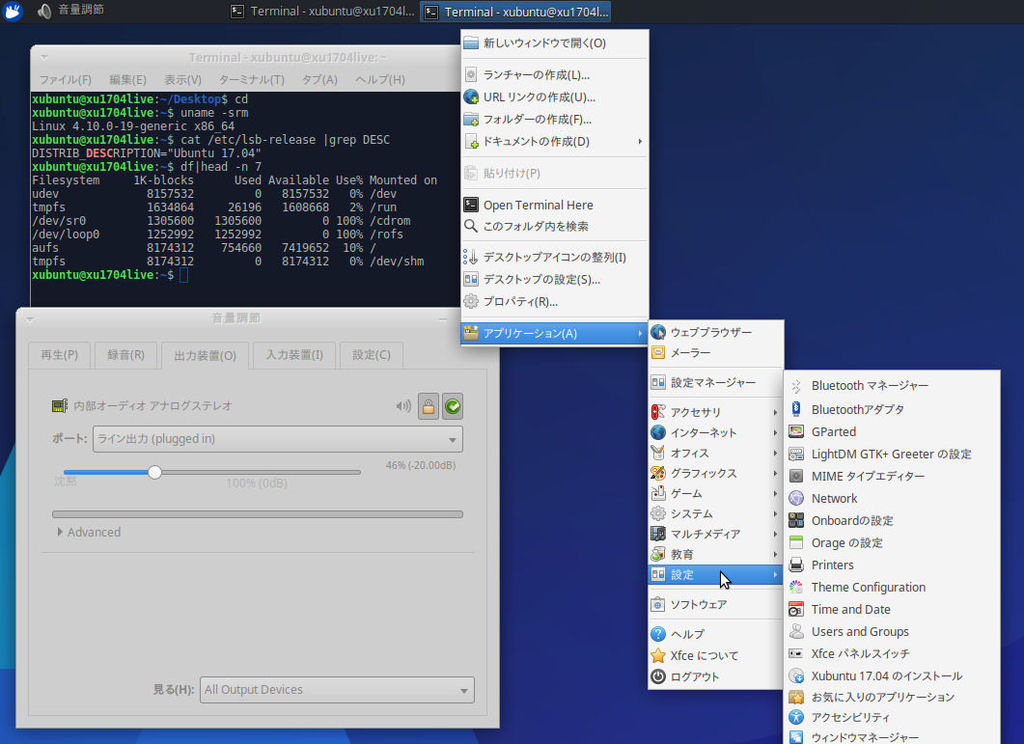Click the volume slider handle at 46%
This screenshot has width=1024, height=744.
tap(155, 472)
